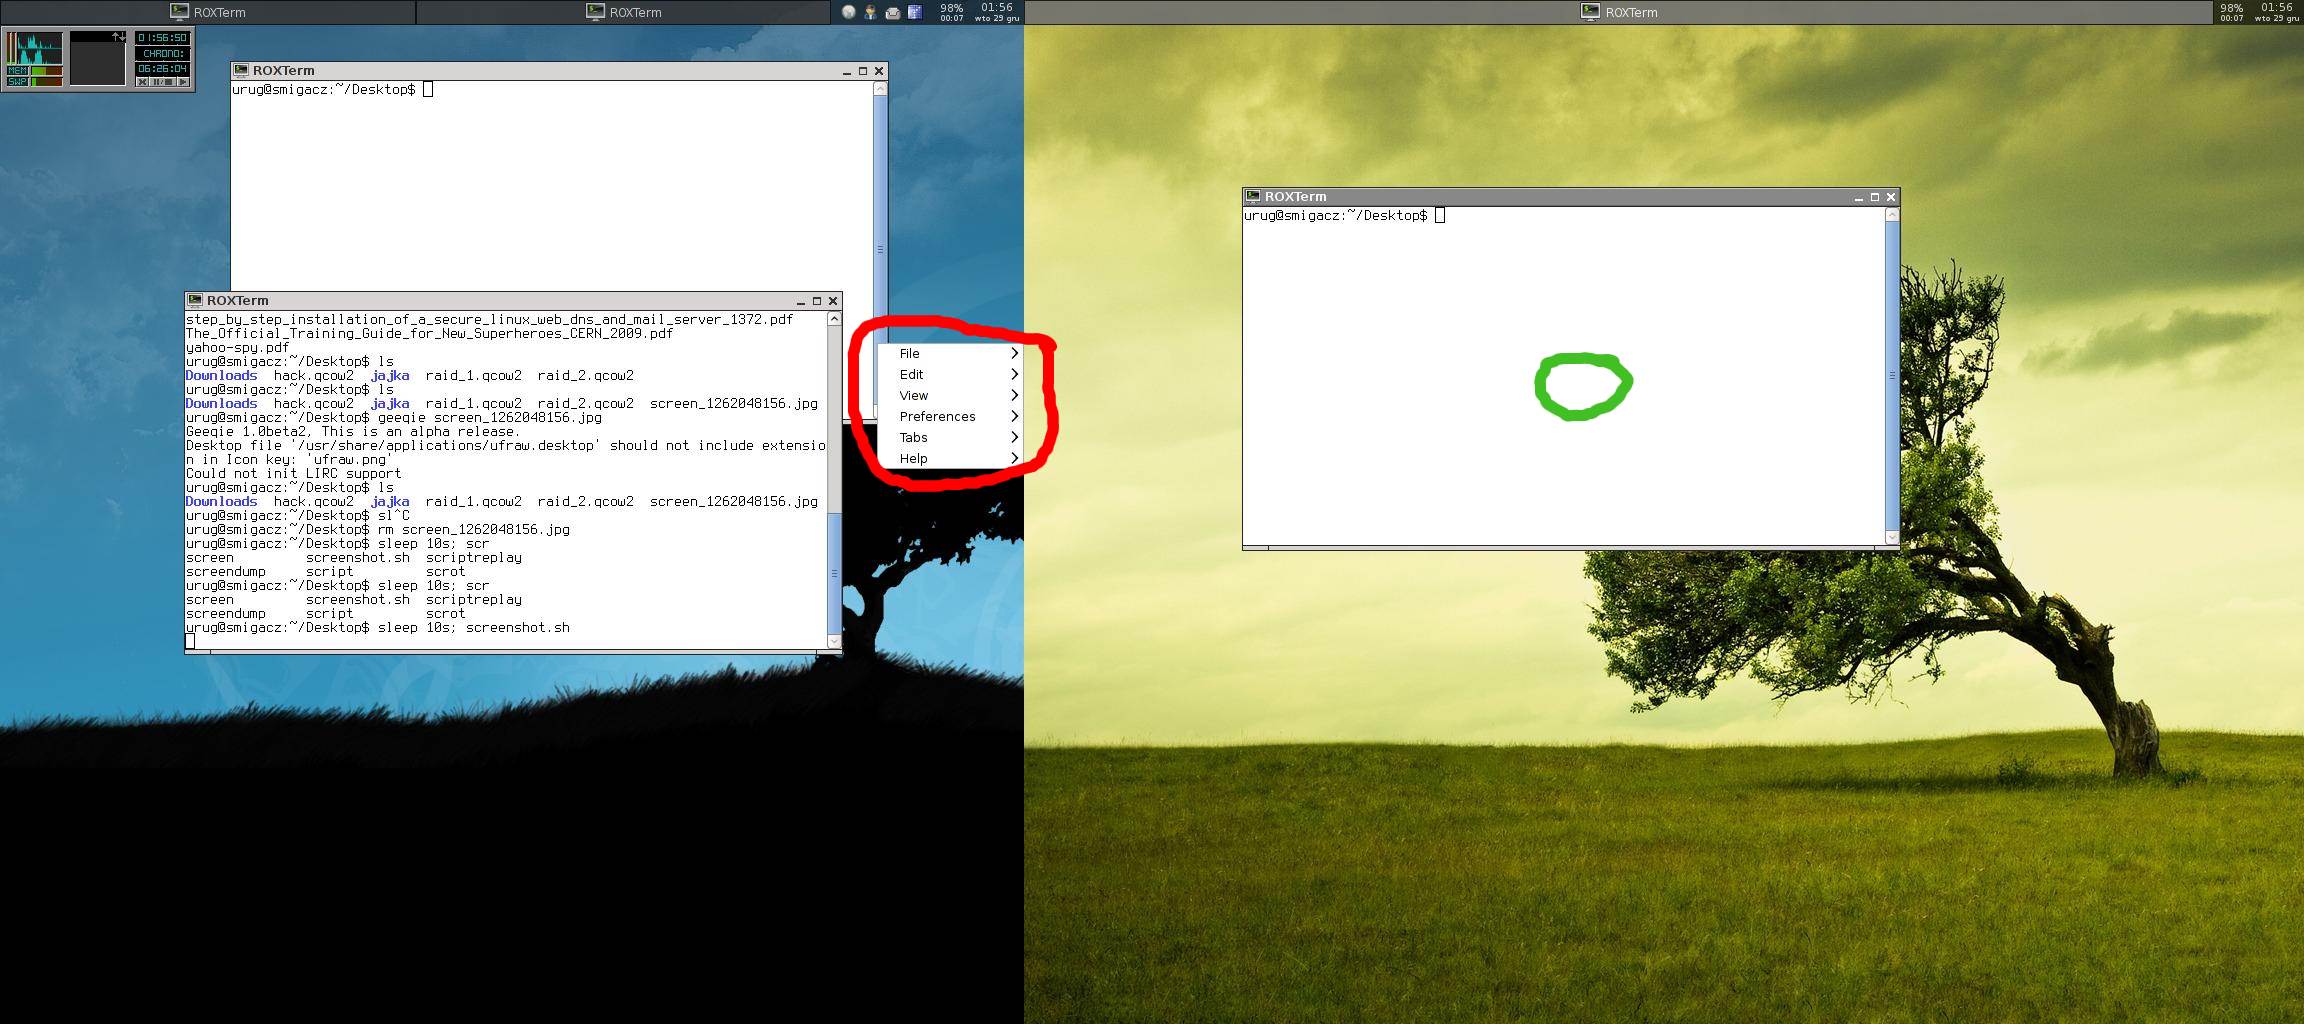
Task: Click the blue grid tray icon
Action: tap(914, 12)
